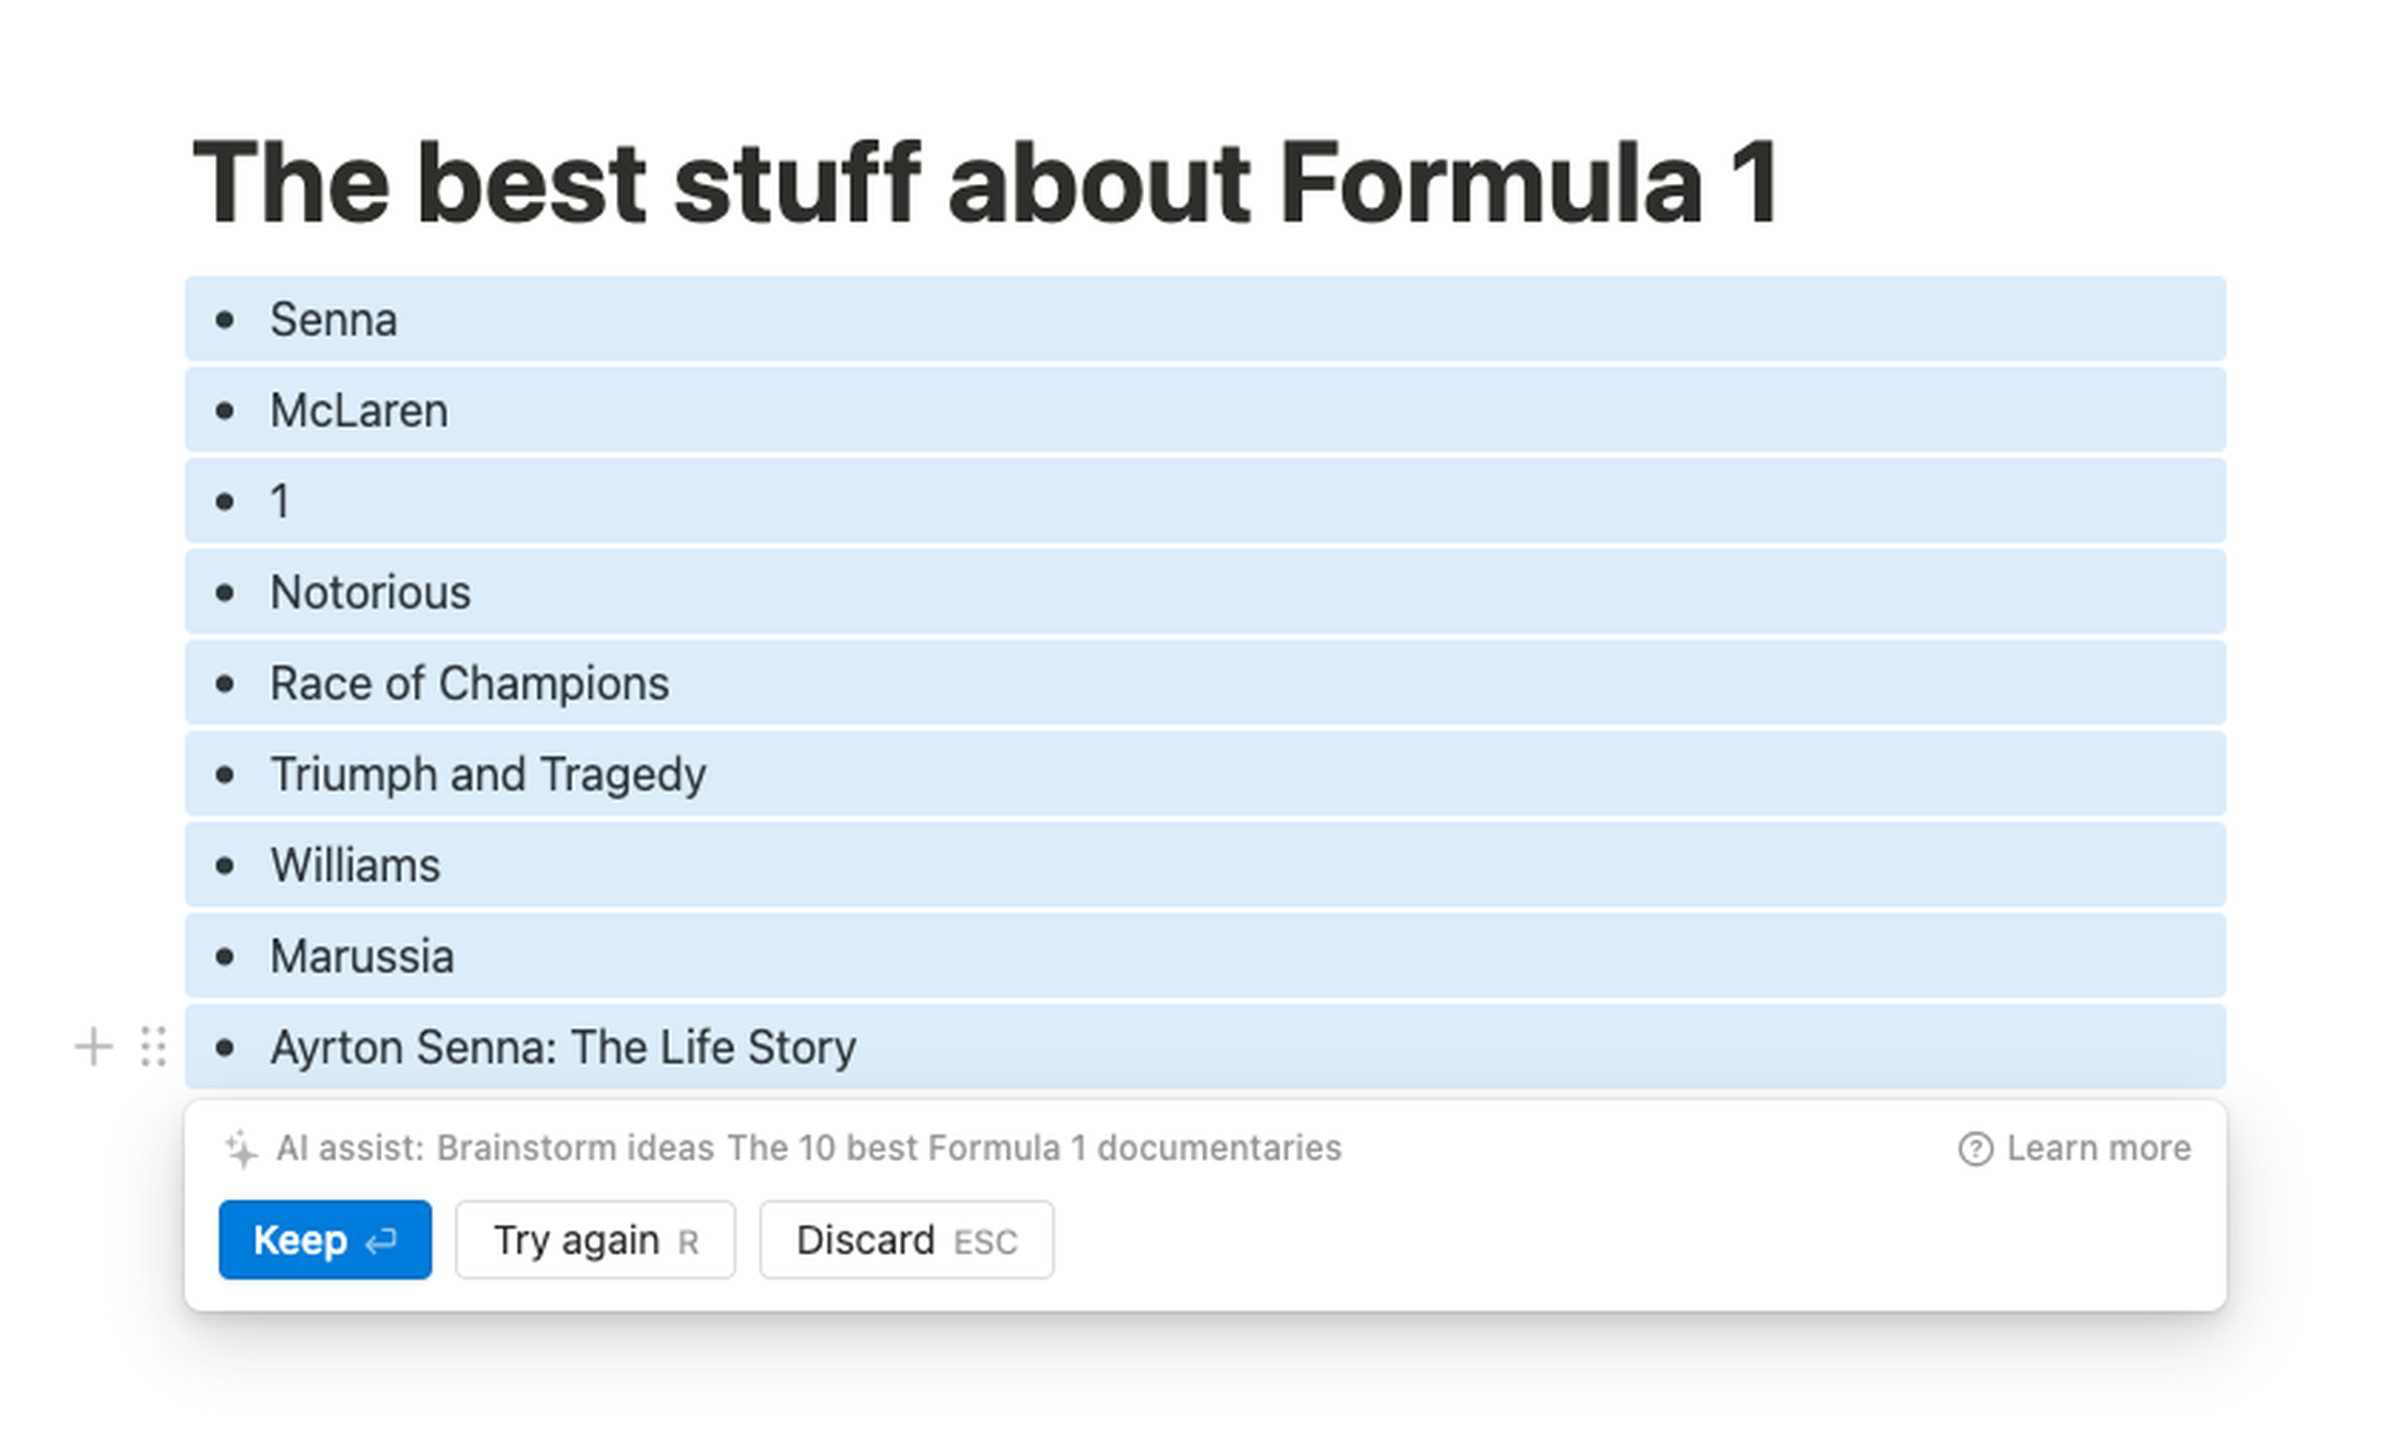Screen dimensions: 2400x1453
Task: Click the page title about Formula 1
Action: 986,183
